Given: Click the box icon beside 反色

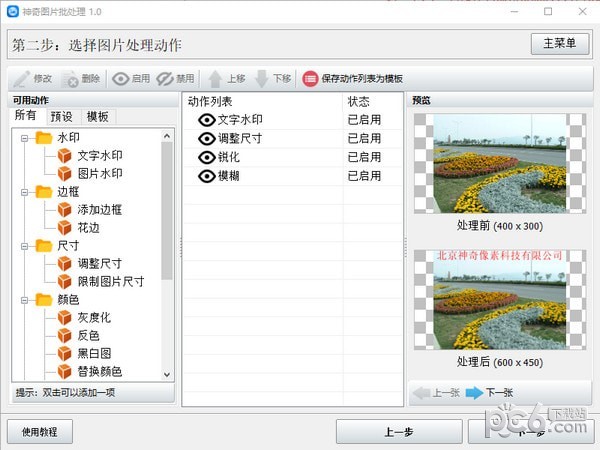Looking at the screenshot, I should coord(64,335).
